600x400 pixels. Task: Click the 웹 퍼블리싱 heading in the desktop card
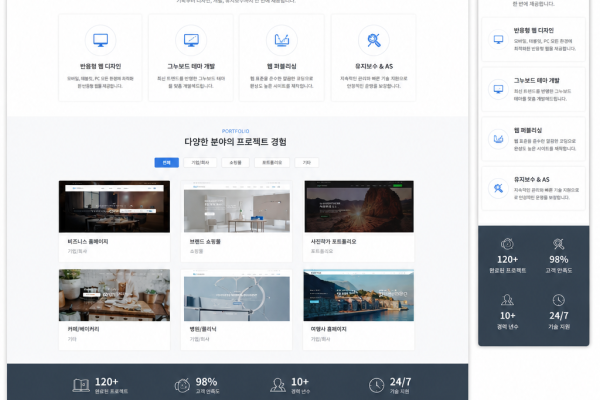pos(282,66)
